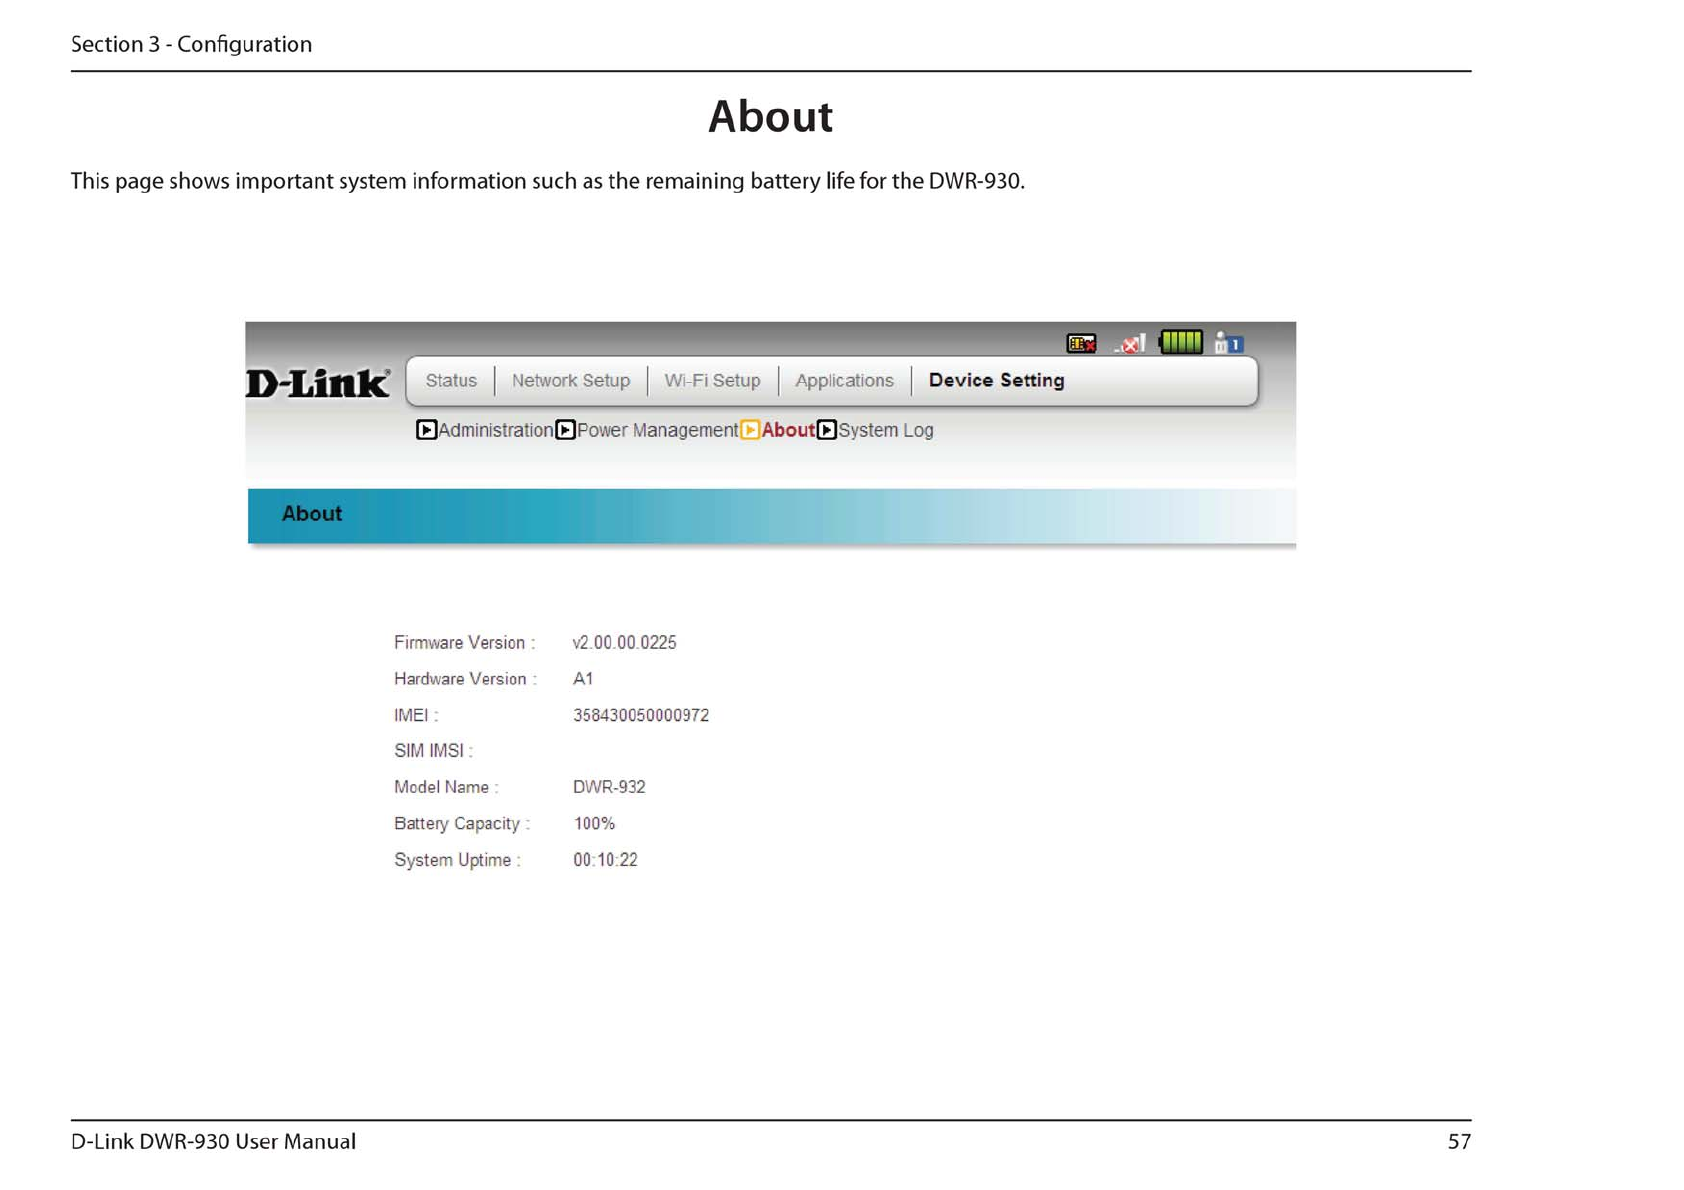This screenshot has width=1684, height=1190.
Task: Open the Administration submenu link
Action: [496, 430]
